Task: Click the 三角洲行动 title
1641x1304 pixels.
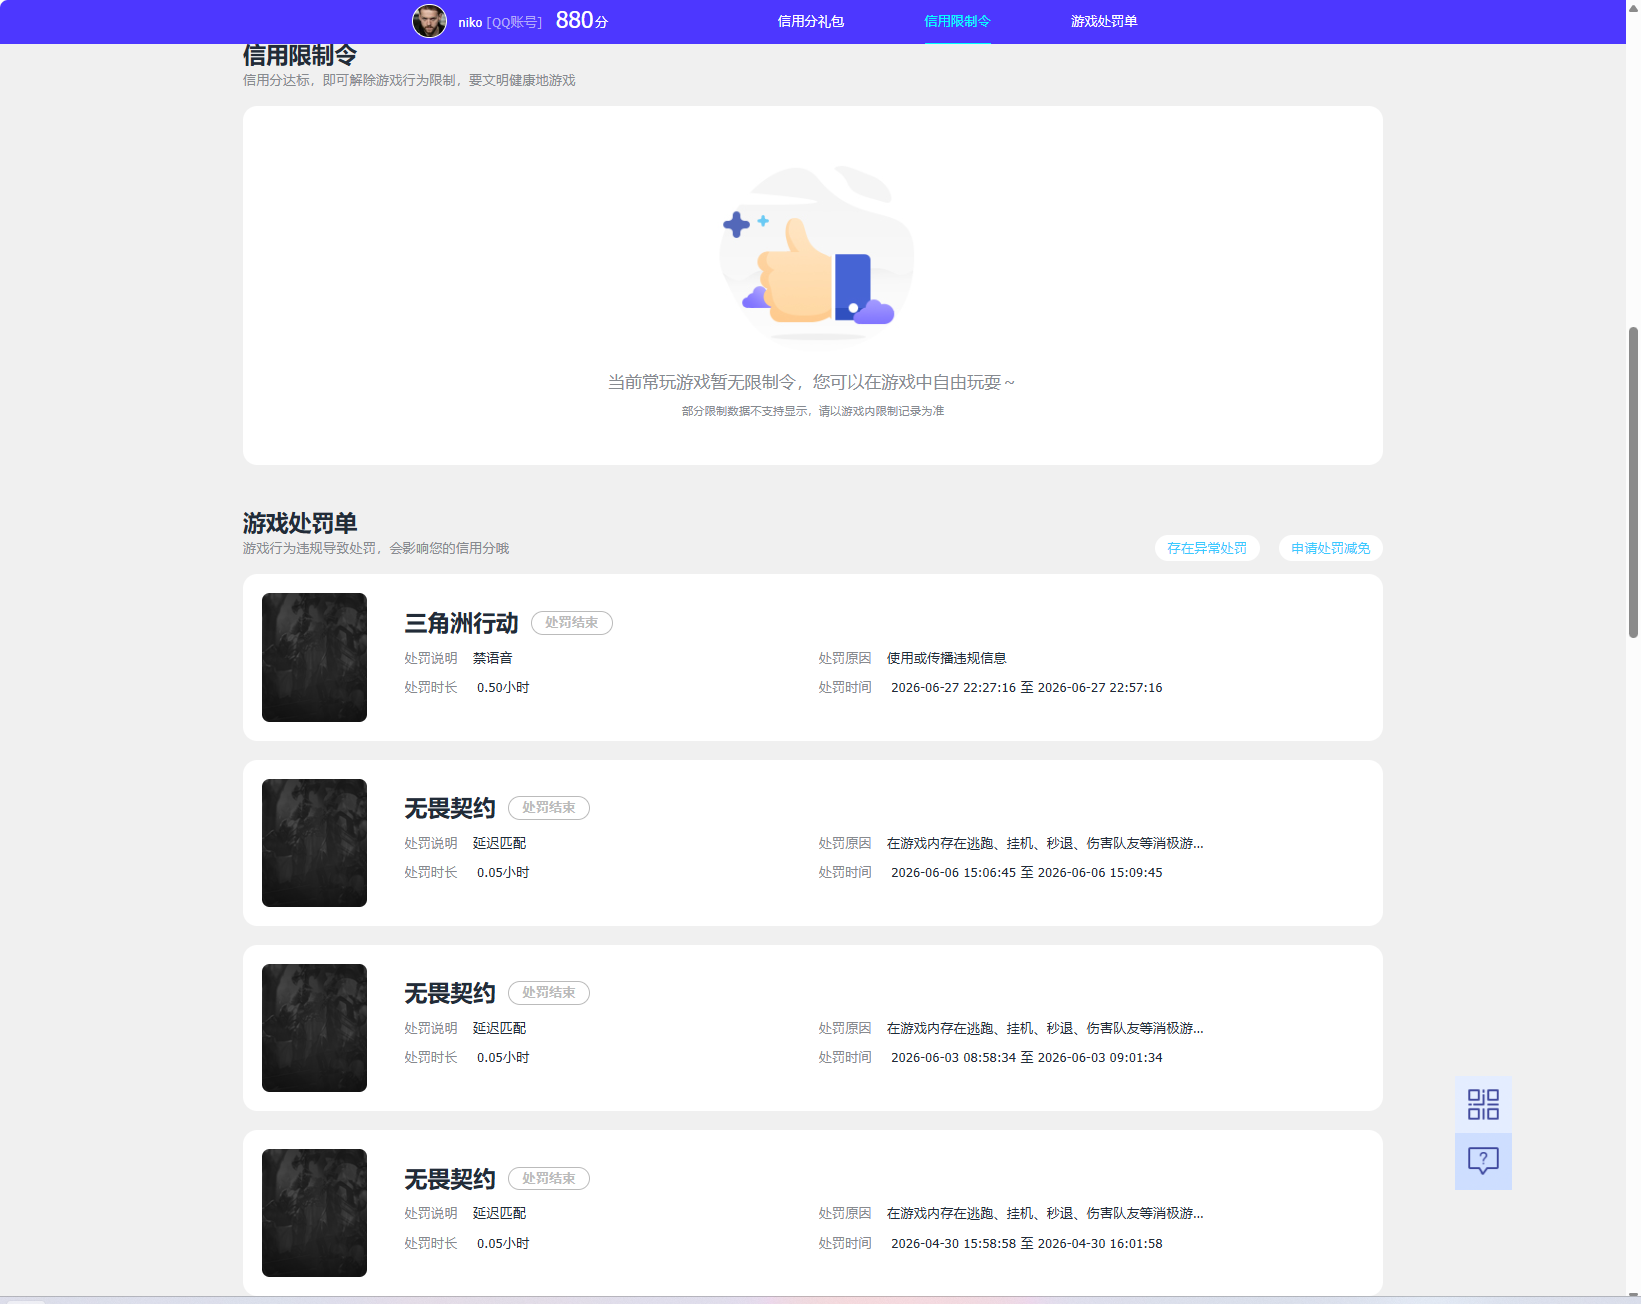Action: pyautogui.click(x=461, y=623)
